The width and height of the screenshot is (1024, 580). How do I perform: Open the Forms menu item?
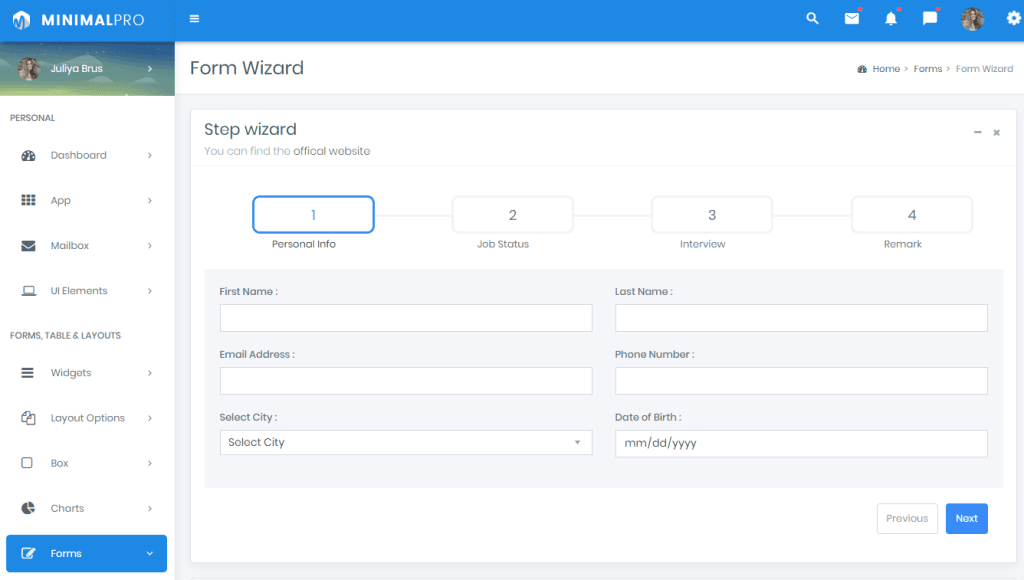click(x=87, y=553)
